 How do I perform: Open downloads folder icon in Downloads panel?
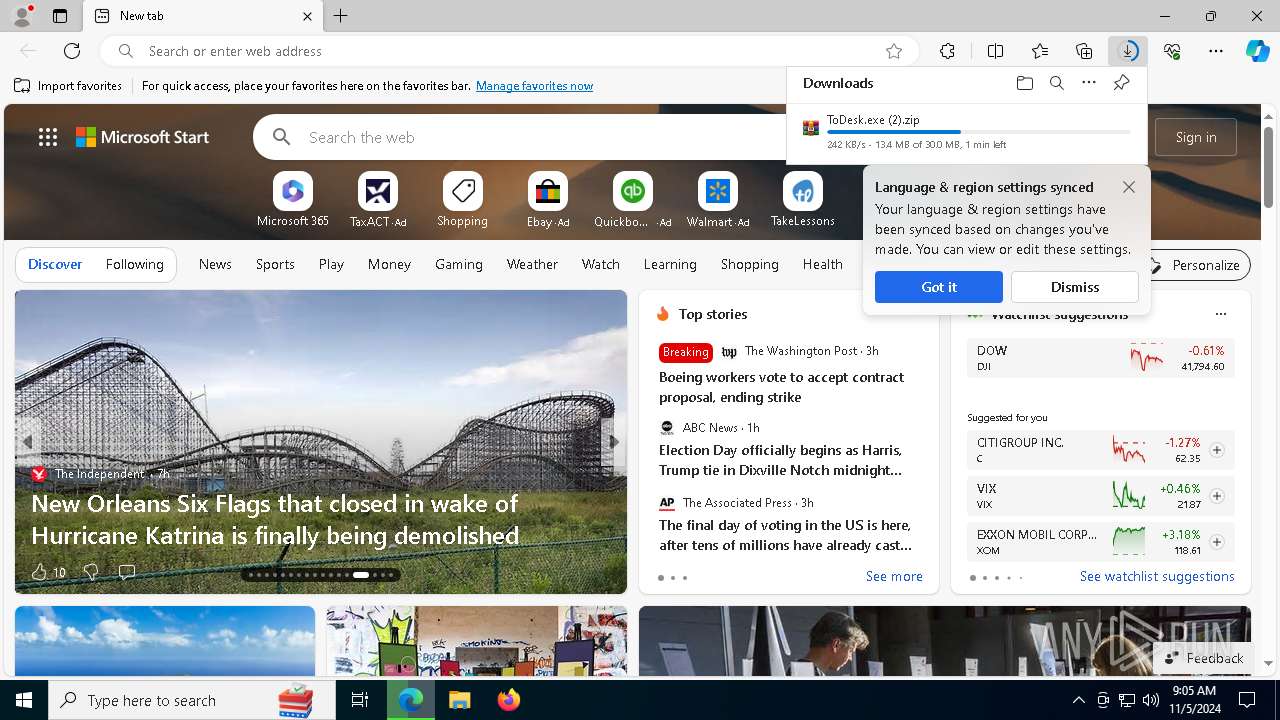click(x=1025, y=83)
